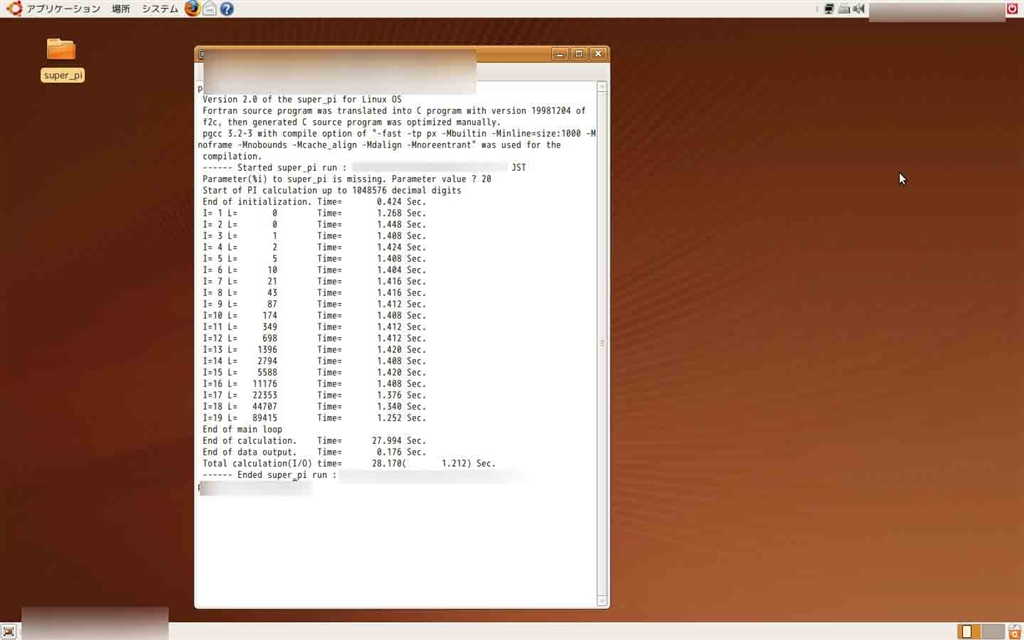Viewport: 1024px width, 640px height.
Task: Open the 場所 menu
Action: pos(121,8)
